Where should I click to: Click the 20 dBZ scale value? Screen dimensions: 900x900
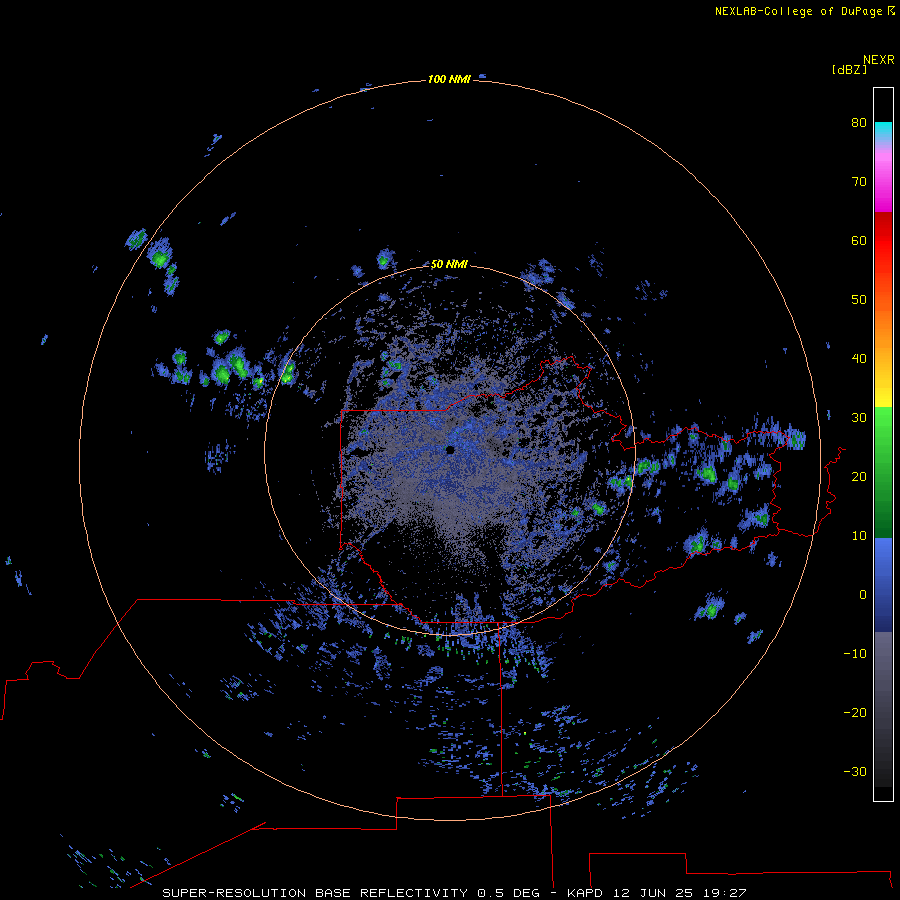859,476
